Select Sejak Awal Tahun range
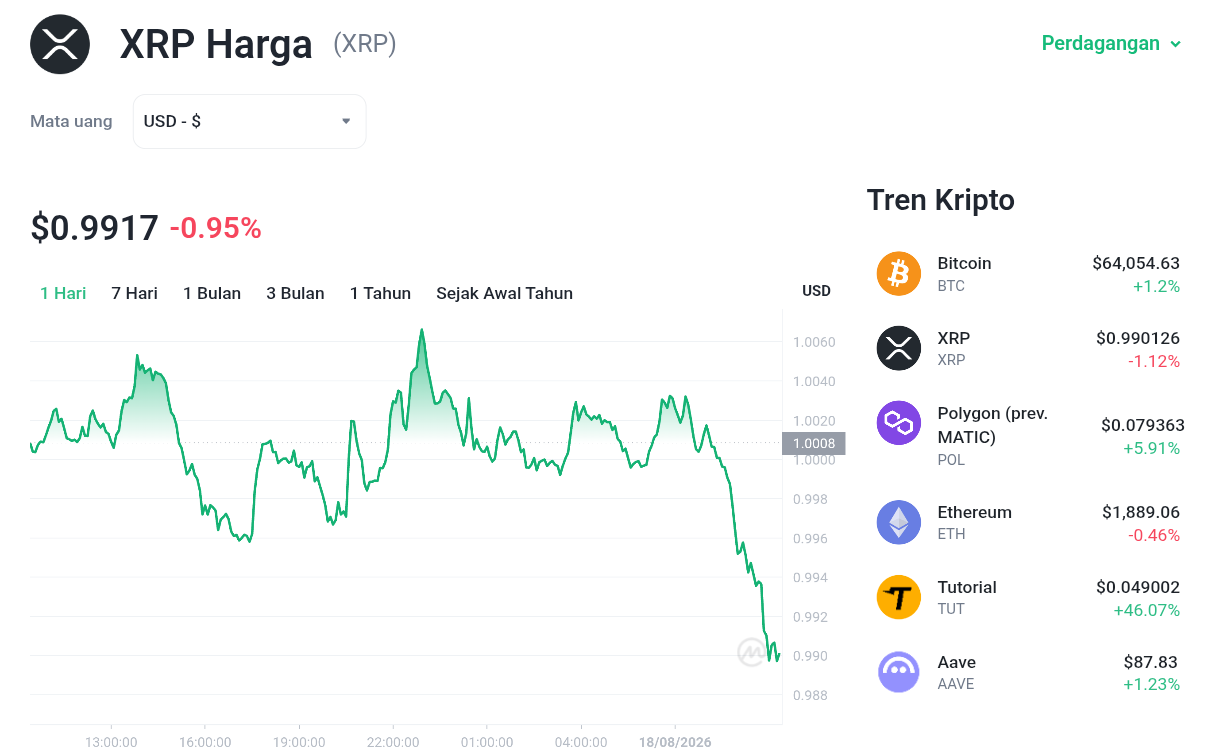 coord(504,293)
